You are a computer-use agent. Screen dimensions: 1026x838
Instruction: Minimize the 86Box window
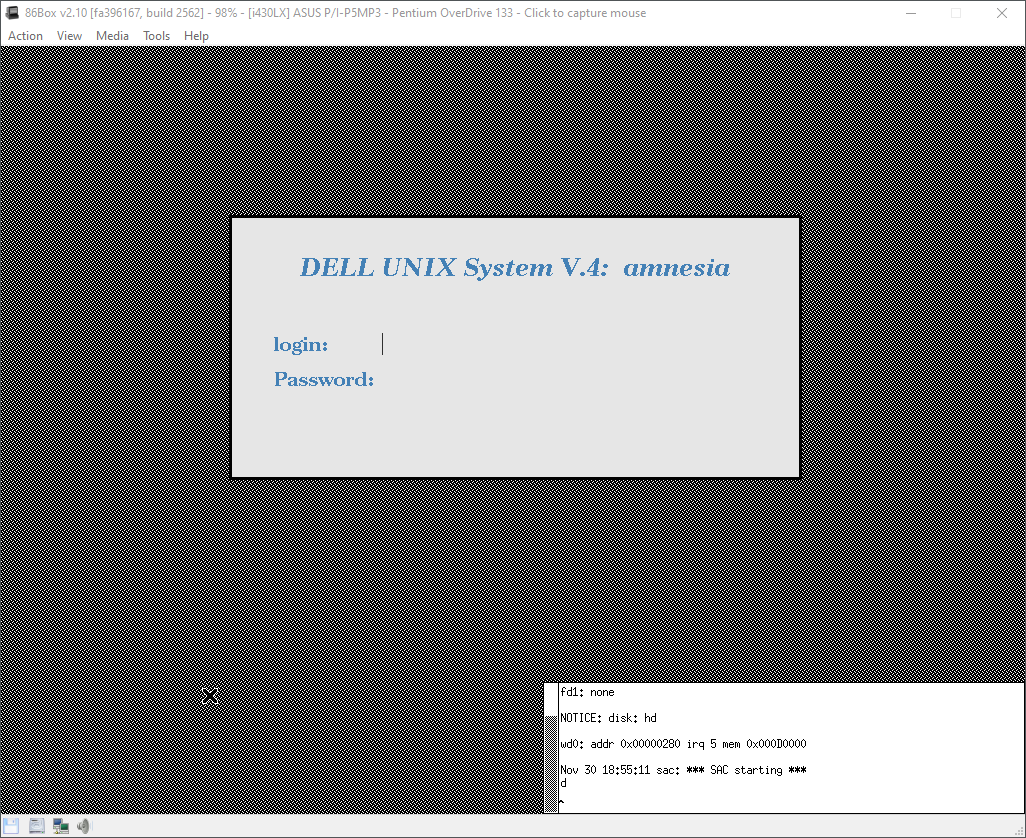[x=911, y=13]
